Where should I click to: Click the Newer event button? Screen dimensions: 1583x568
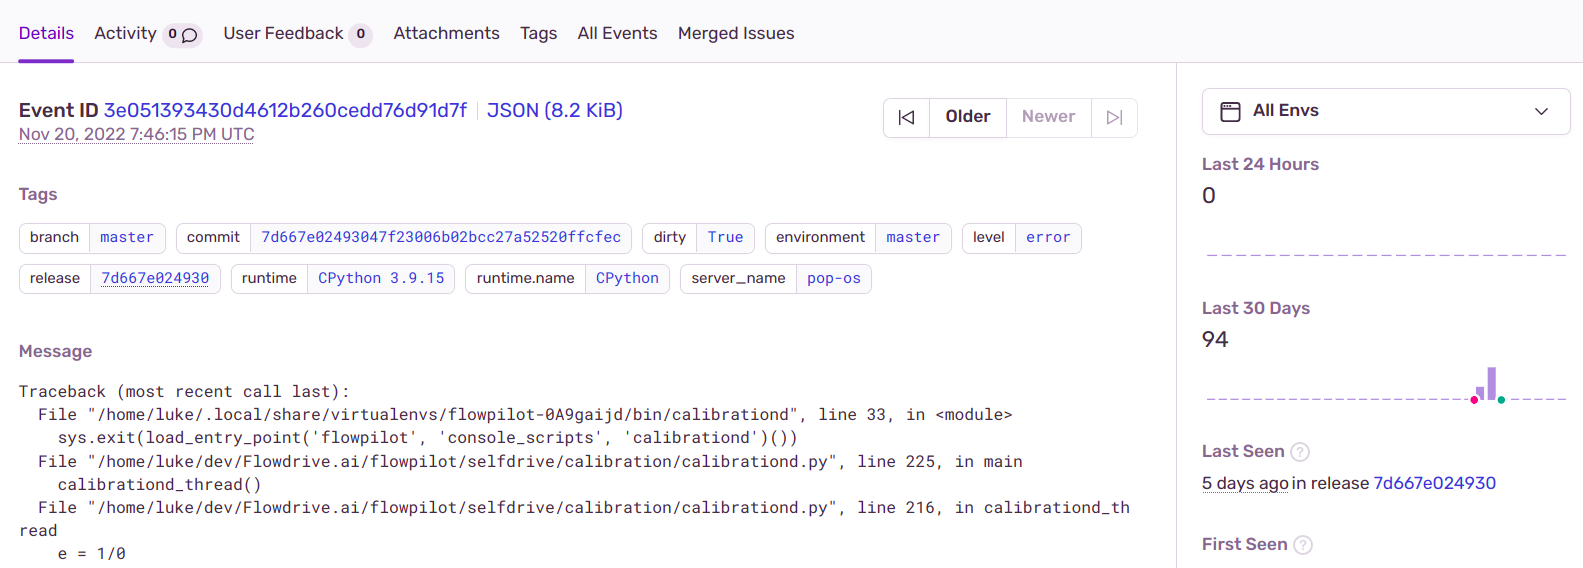click(x=1048, y=117)
